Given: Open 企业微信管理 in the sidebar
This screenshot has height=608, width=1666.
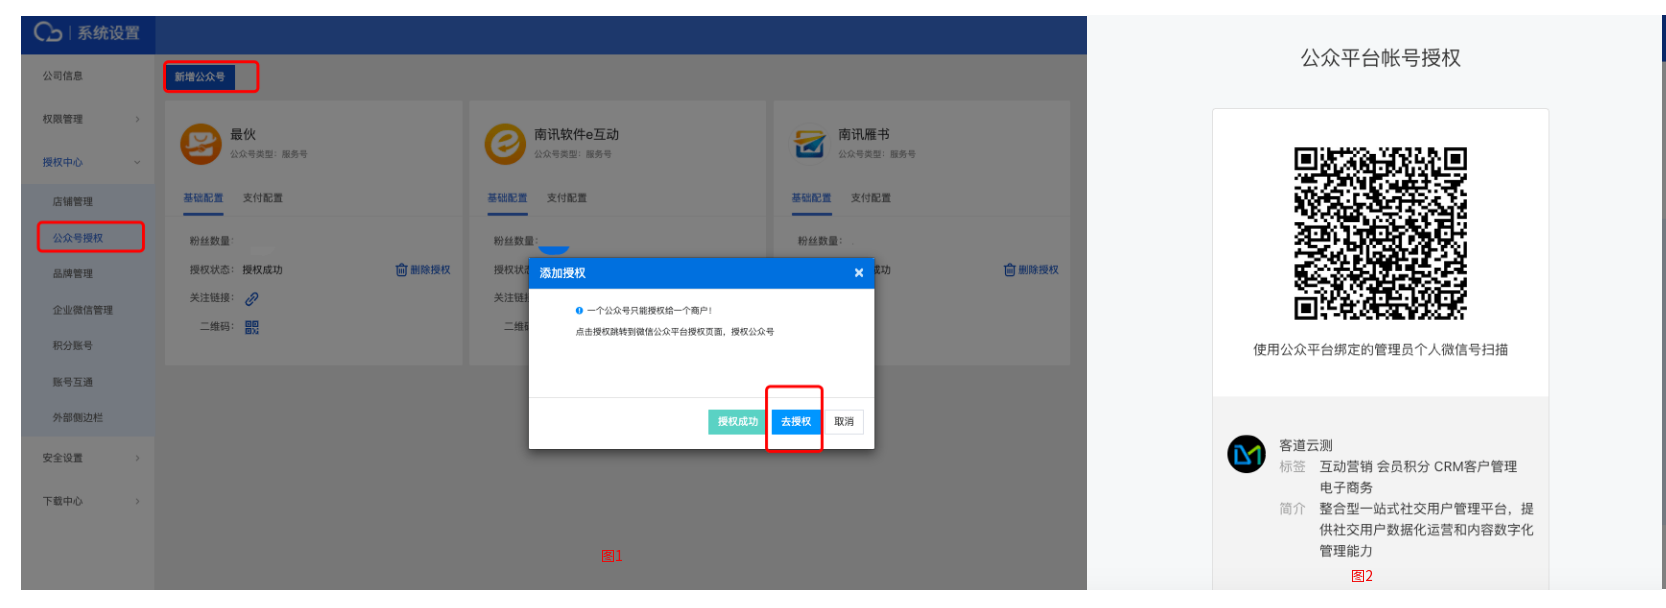Looking at the screenshot, I should (83, 310).
